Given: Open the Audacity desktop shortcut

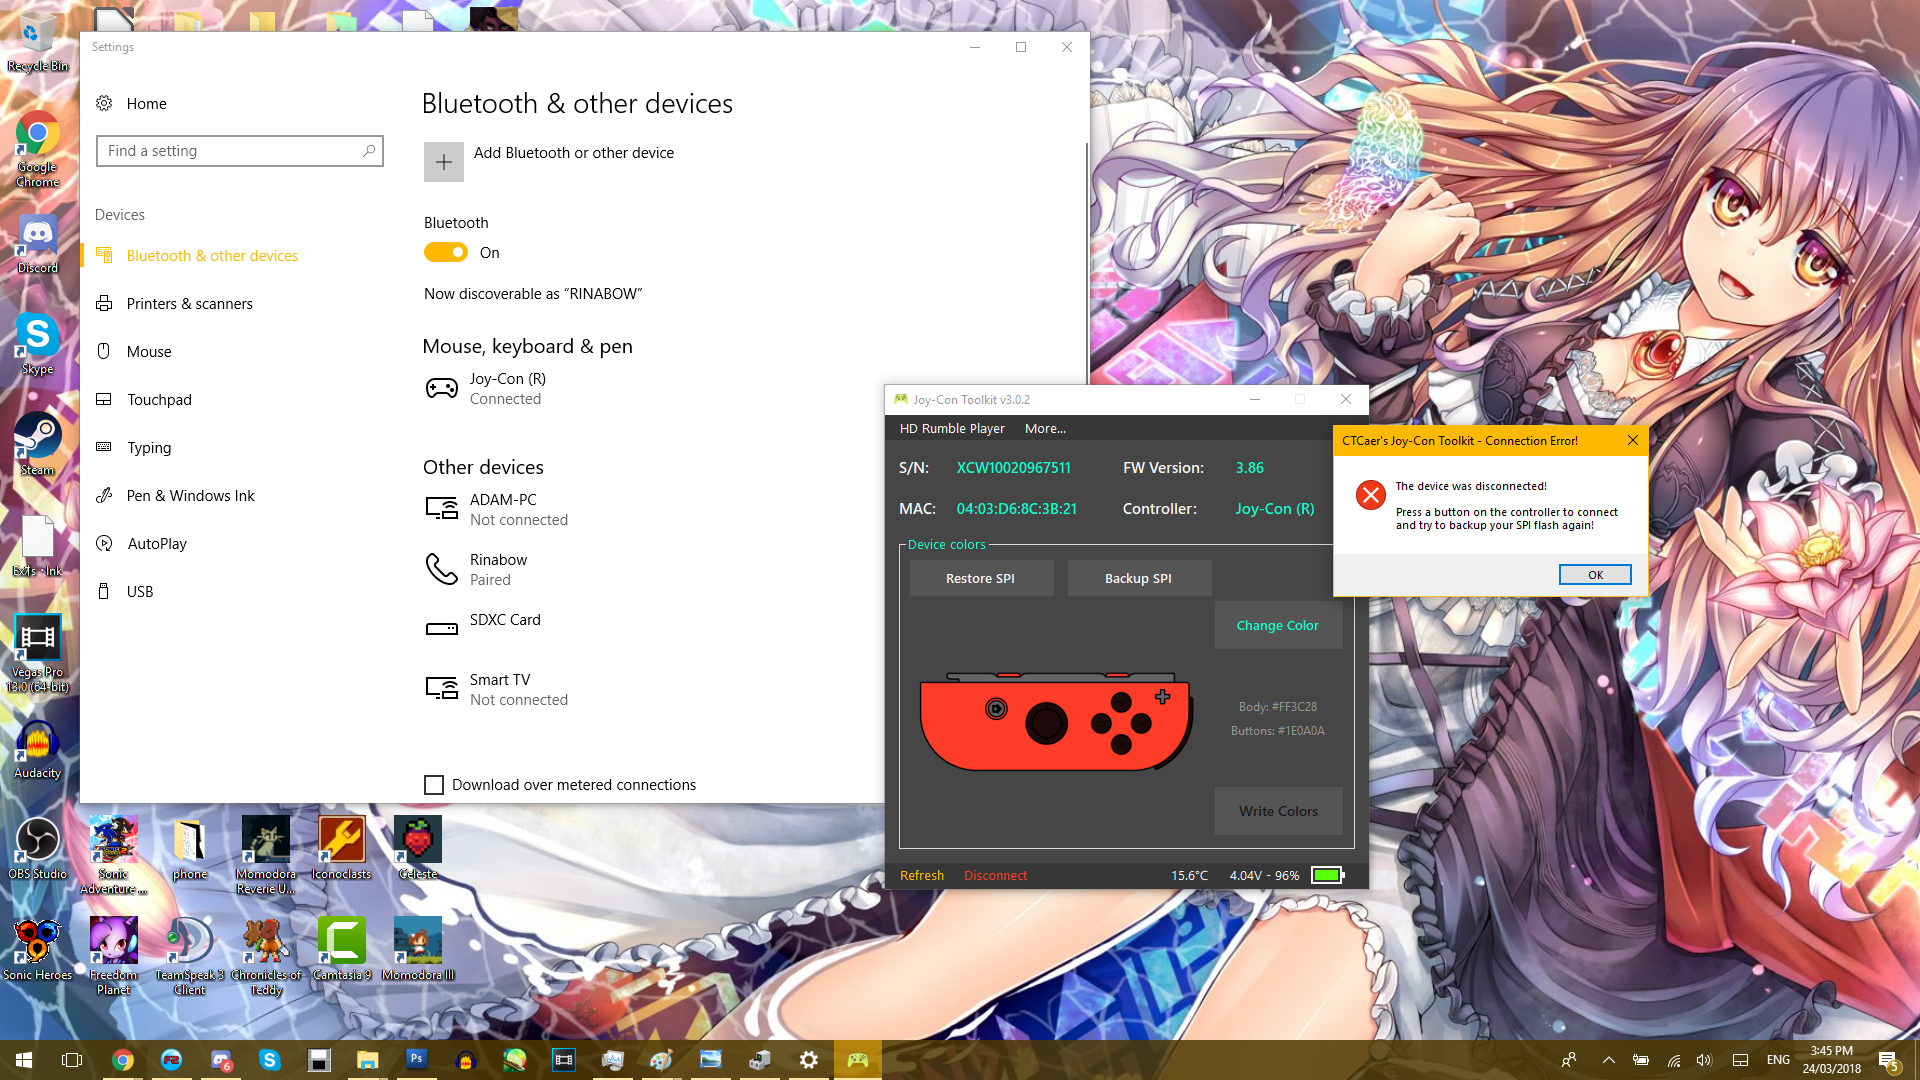Looking at the screenshot, I should coord(38,749).
